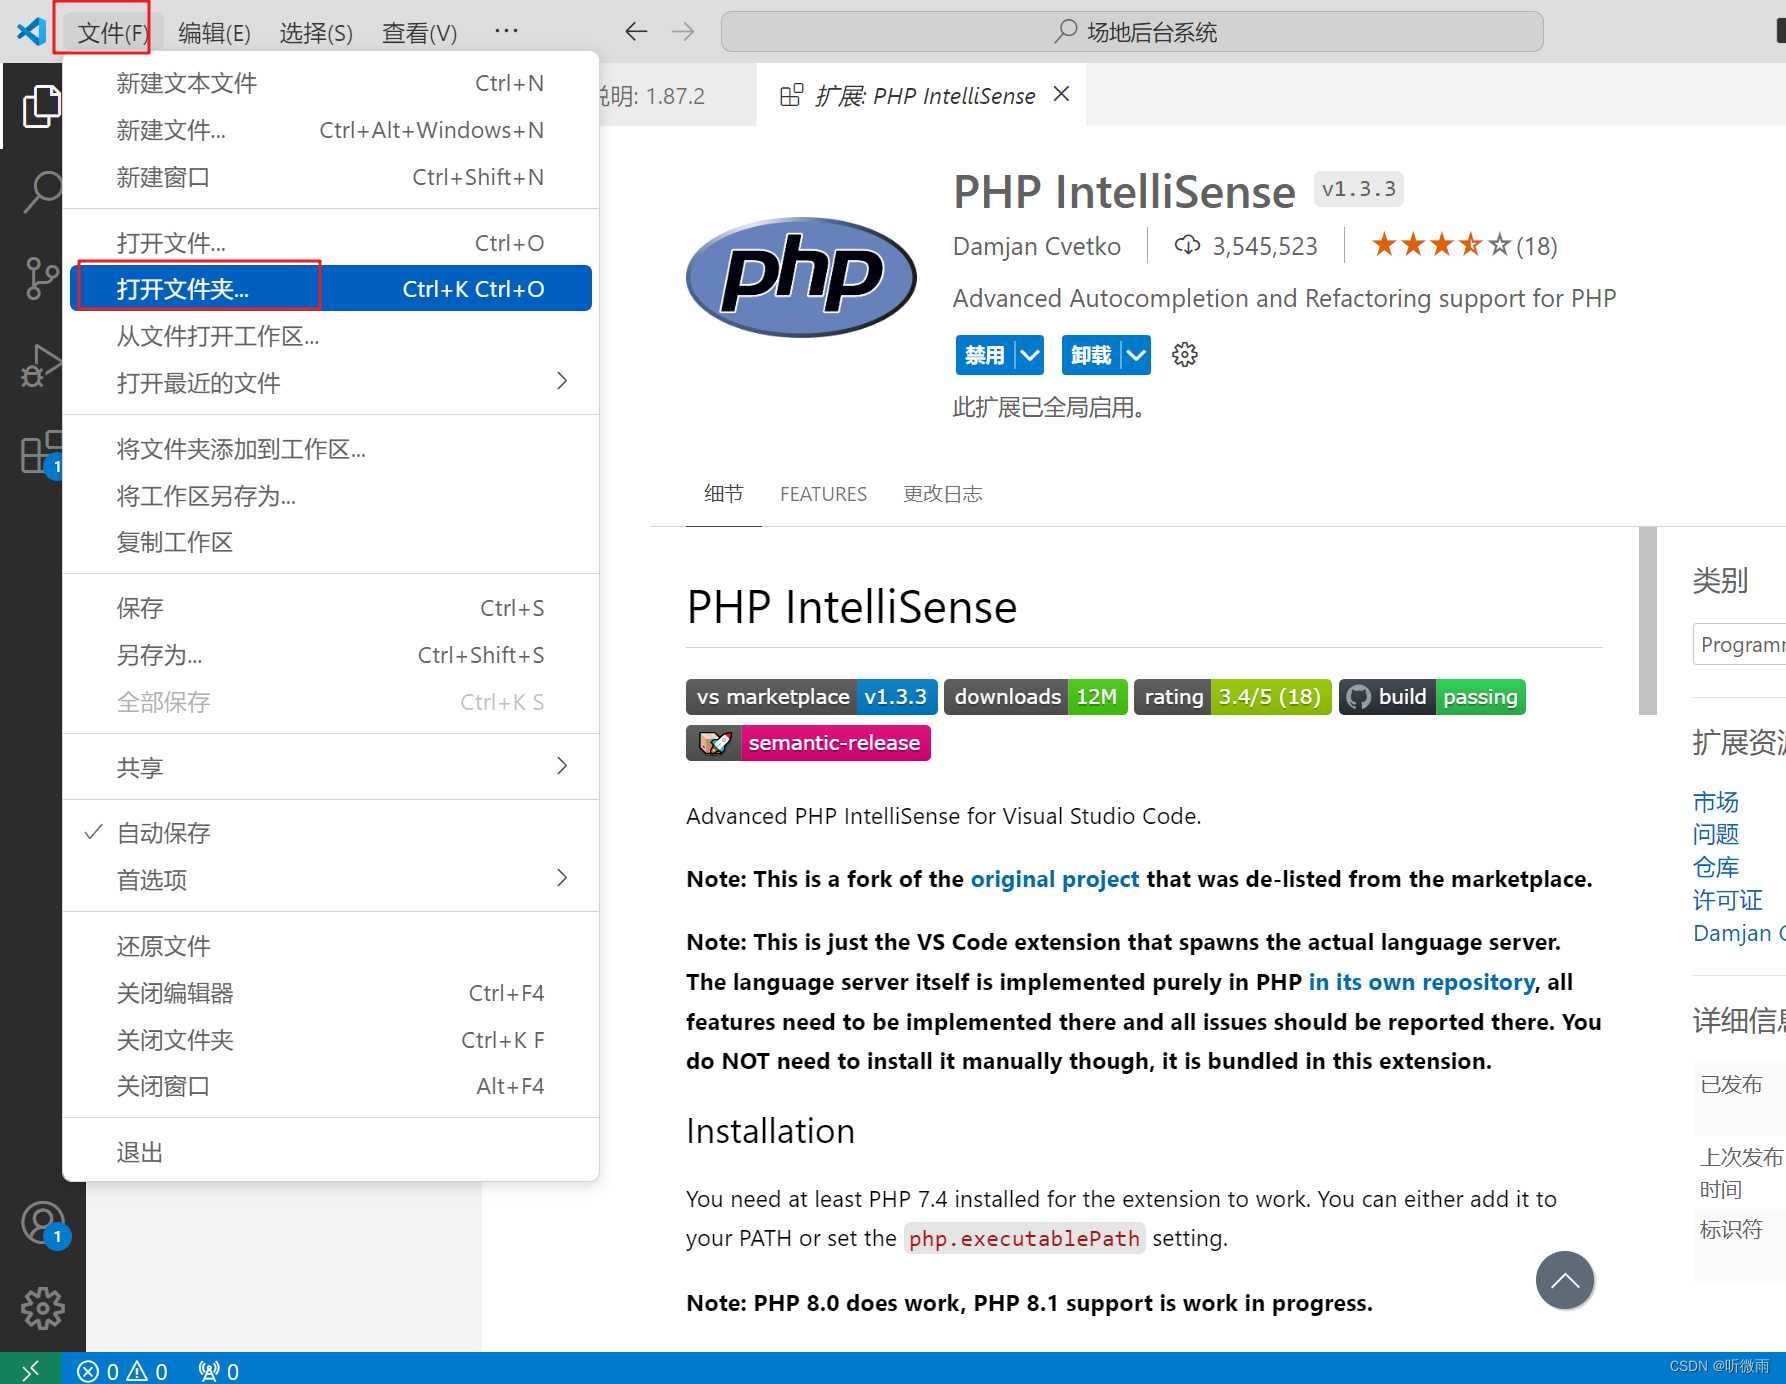The width and height of the screenshot is (1786, 1384).
Task: Open the 市场 marketplace resource link
Action: pos(1716,802)
